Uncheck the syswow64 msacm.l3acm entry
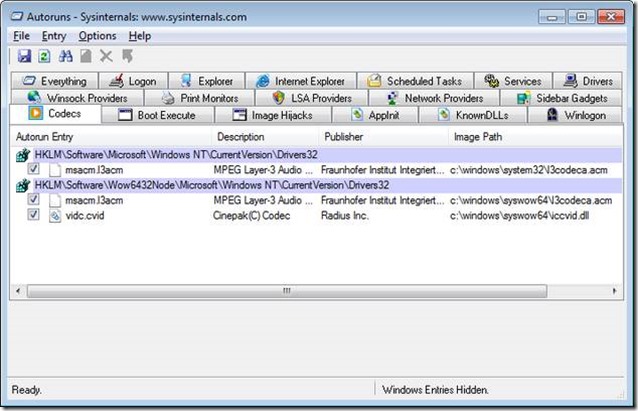Viewport: 638px width, 411px height. pyautogui.click(x=33, y=199)
